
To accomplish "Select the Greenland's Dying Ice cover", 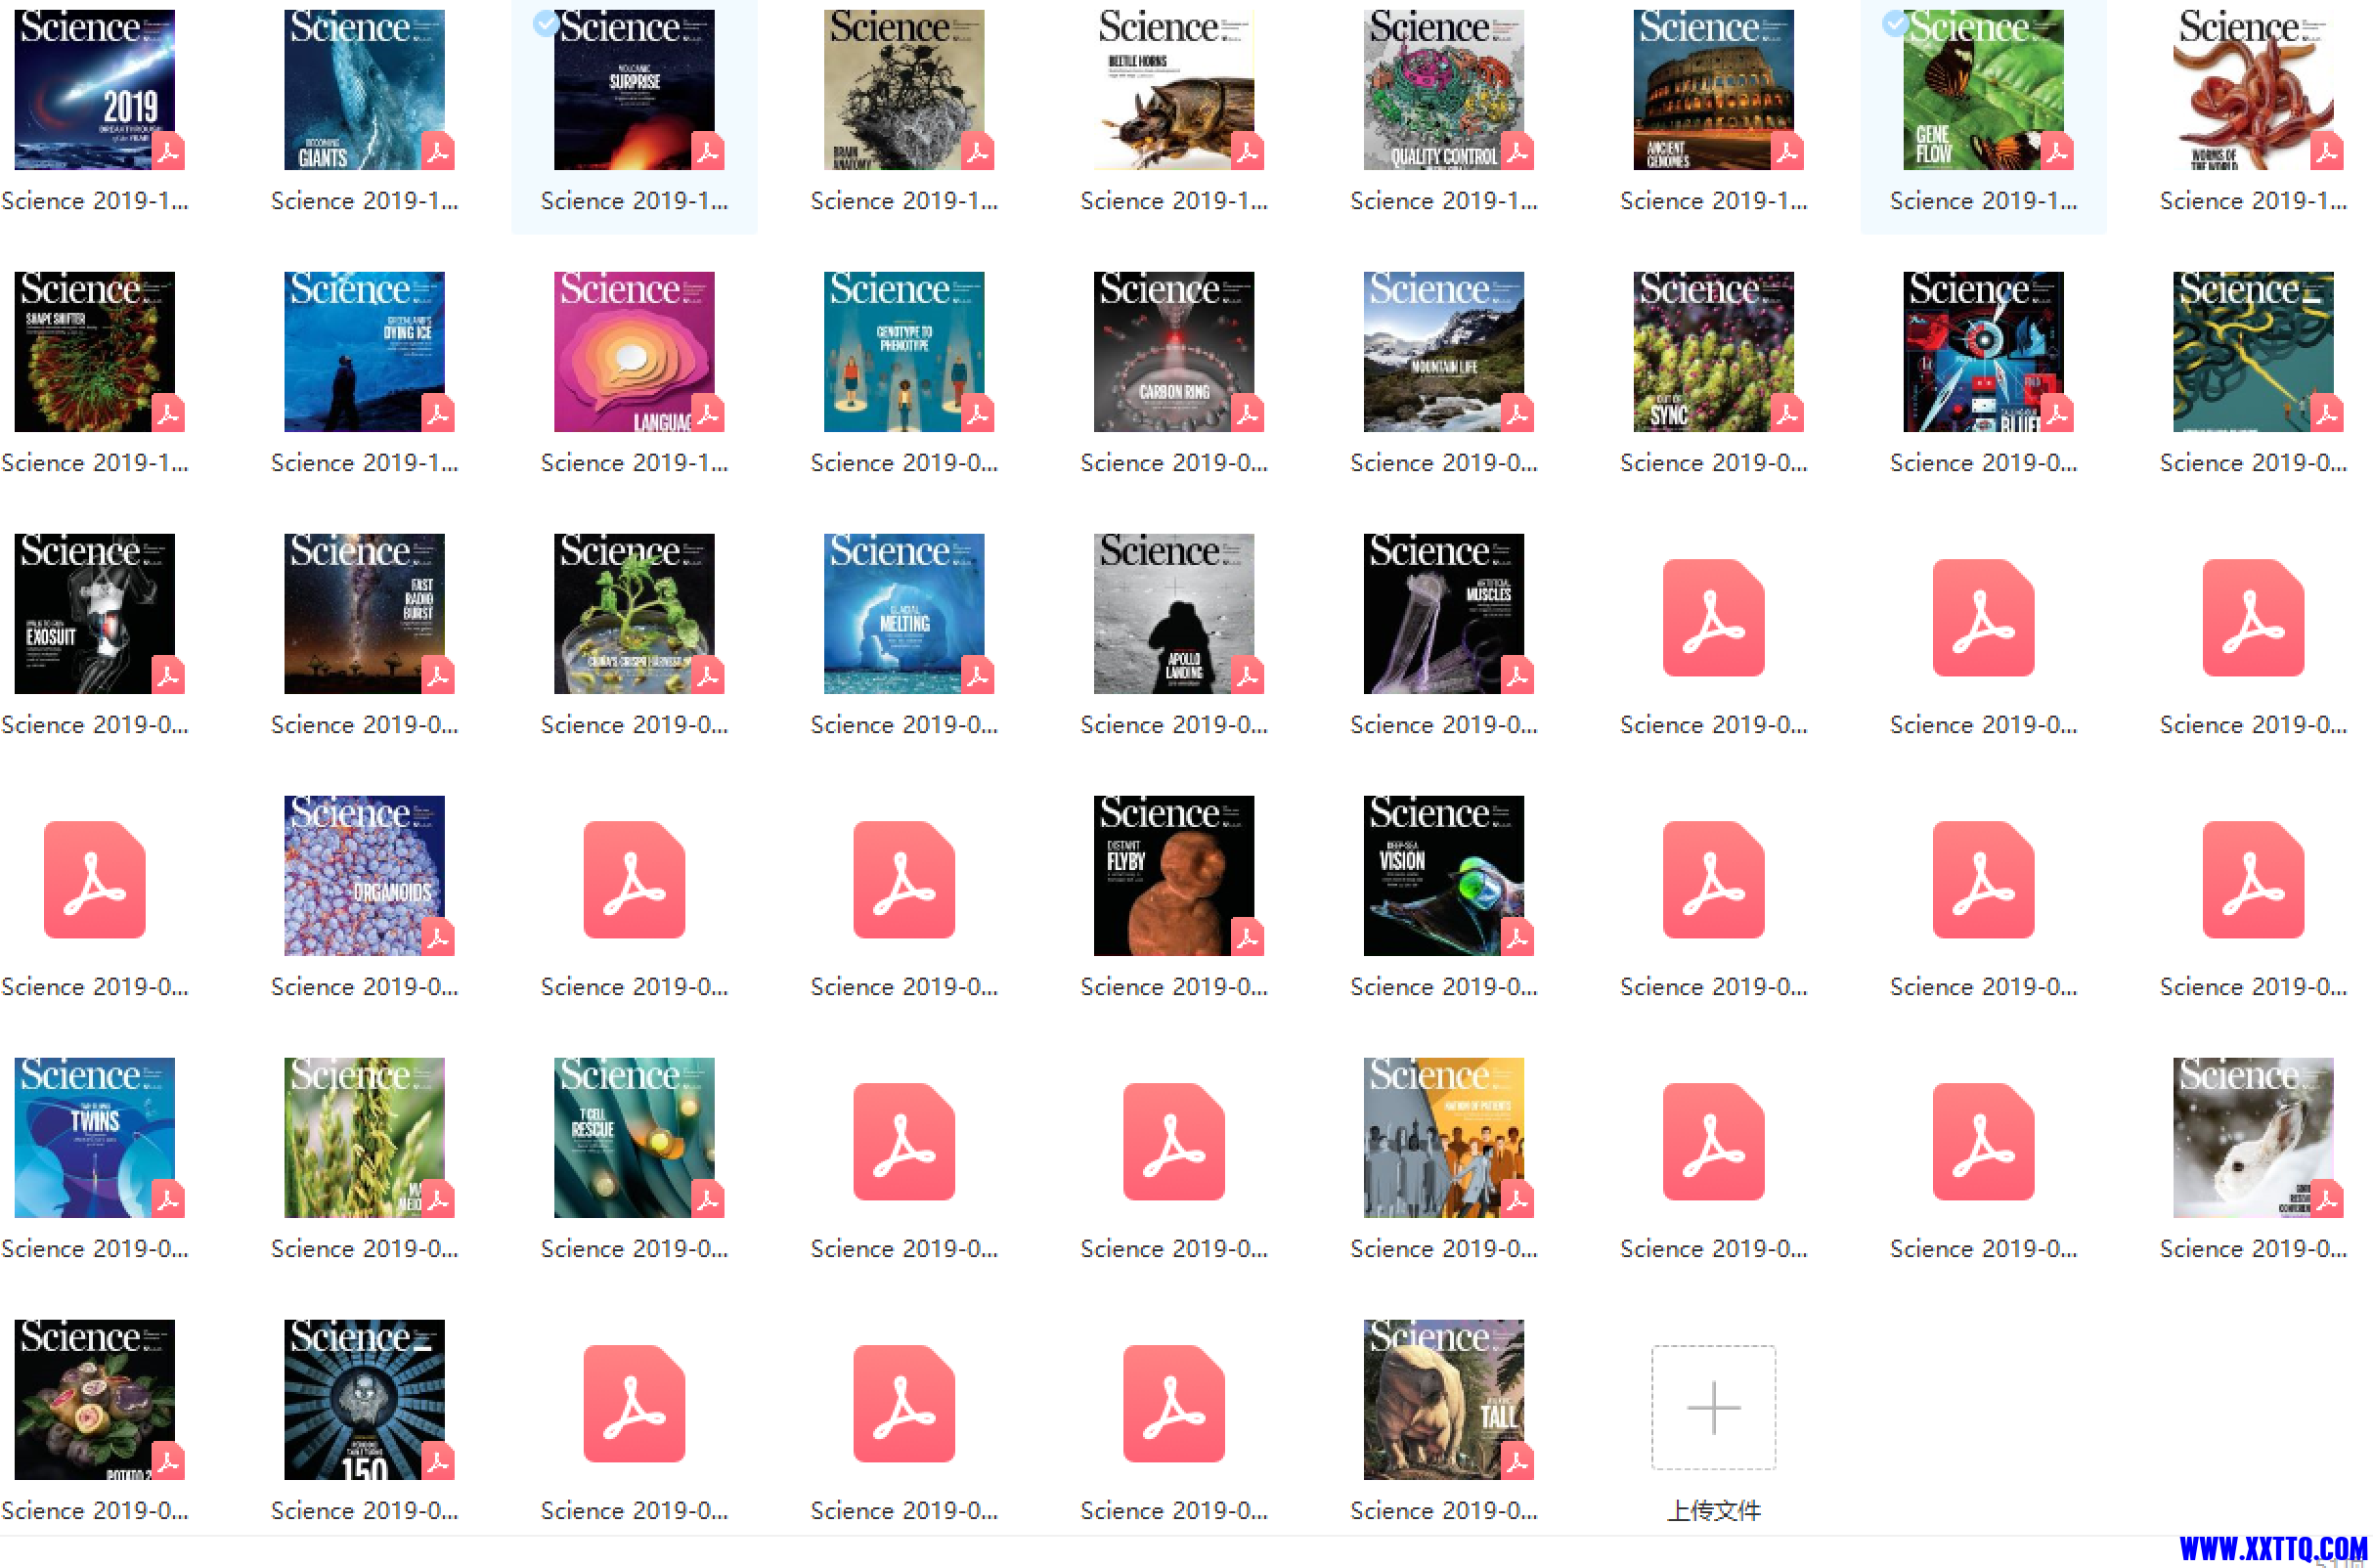I will tap(364, 352).
